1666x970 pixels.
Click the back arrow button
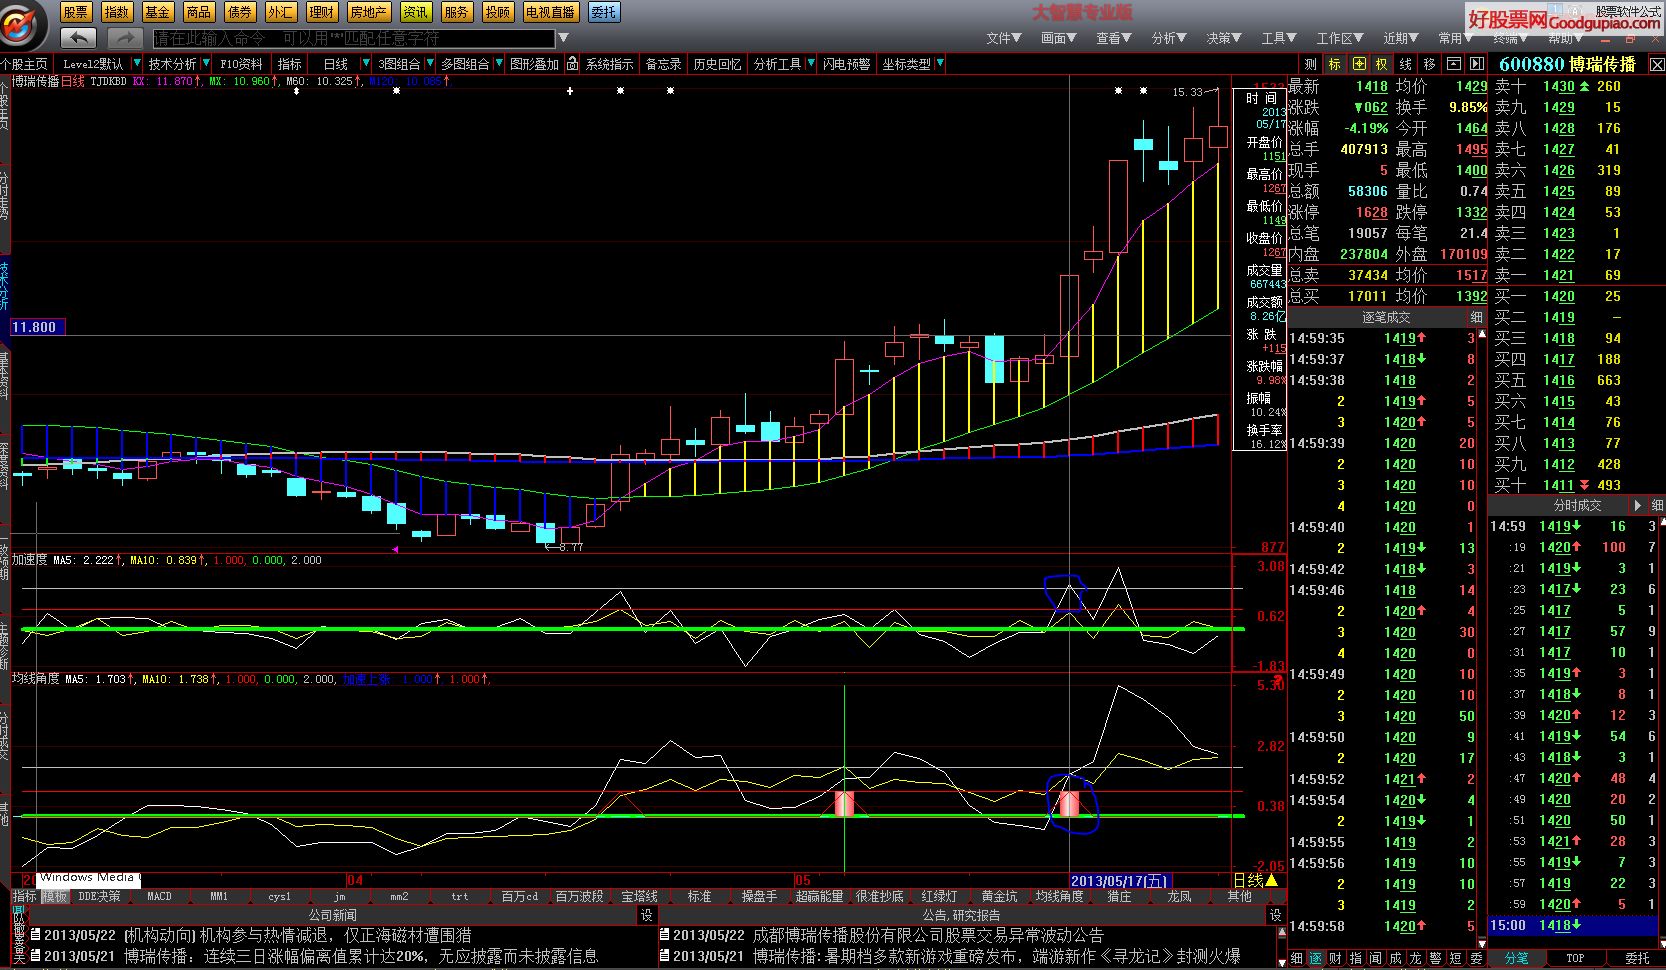[78, 38]
